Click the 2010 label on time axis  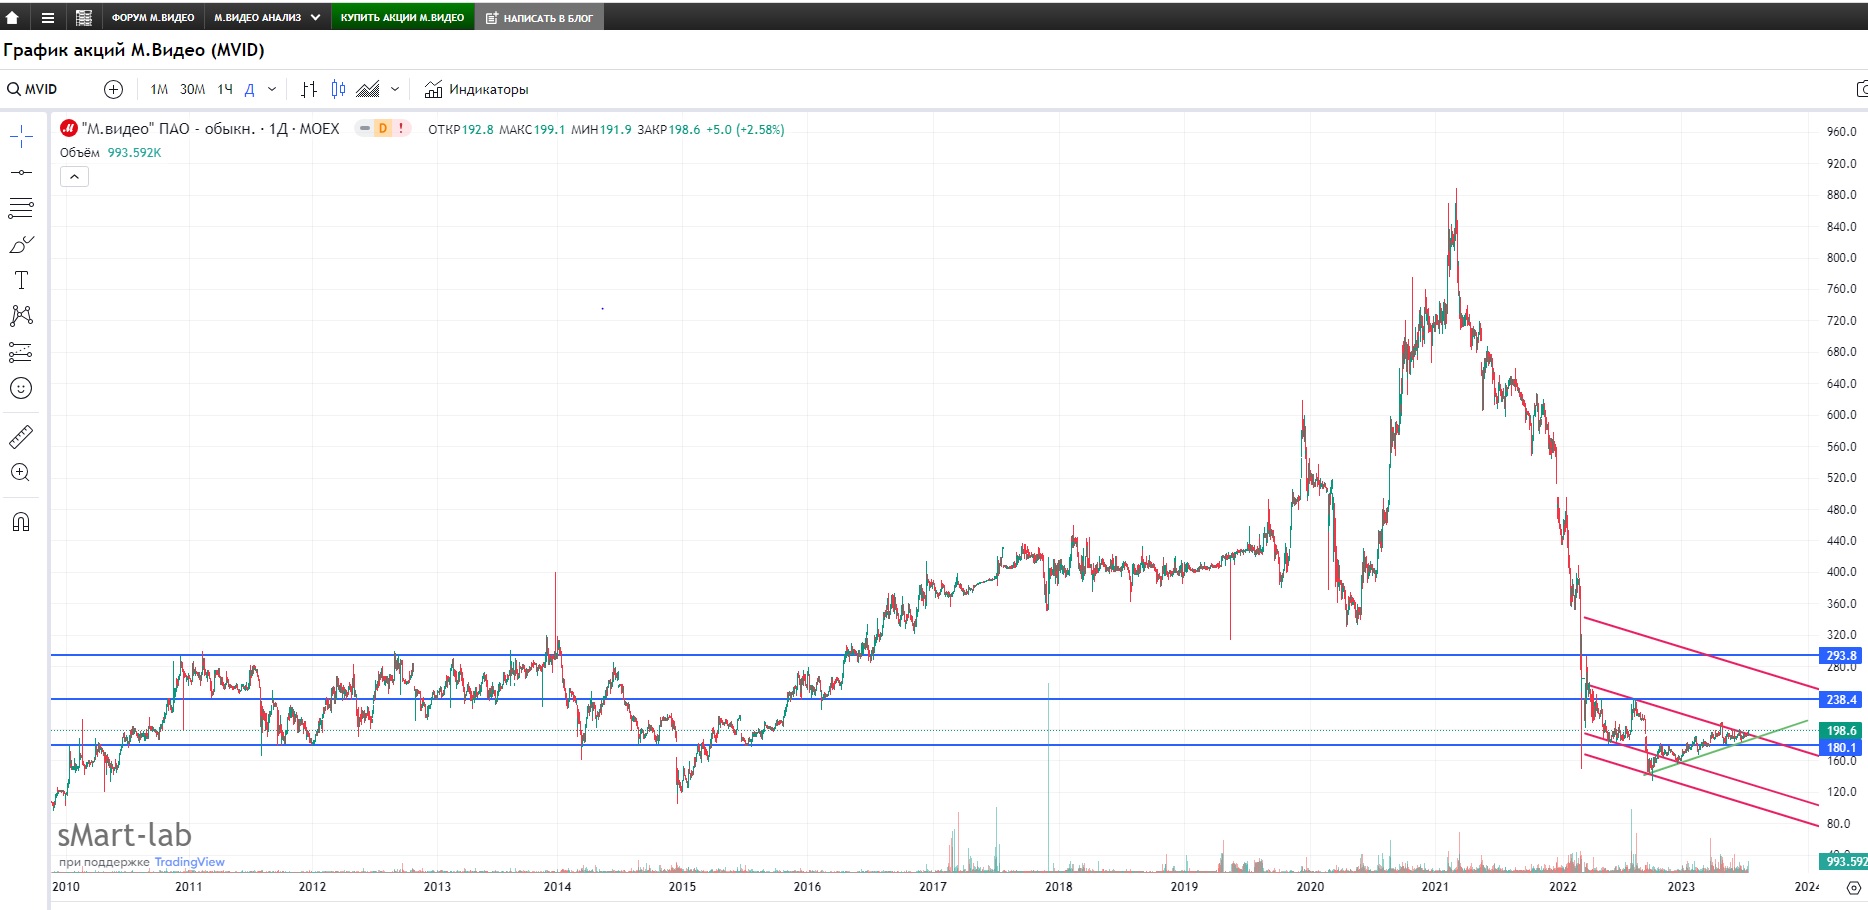coord(66,887)
